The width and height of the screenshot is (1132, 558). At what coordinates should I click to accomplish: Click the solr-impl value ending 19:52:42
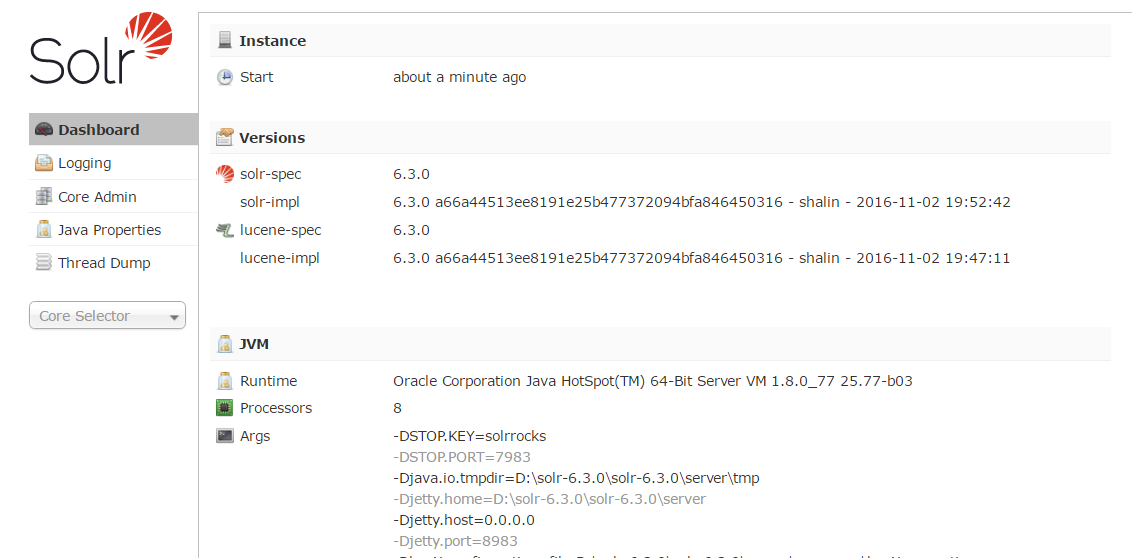tap(702, 202)
